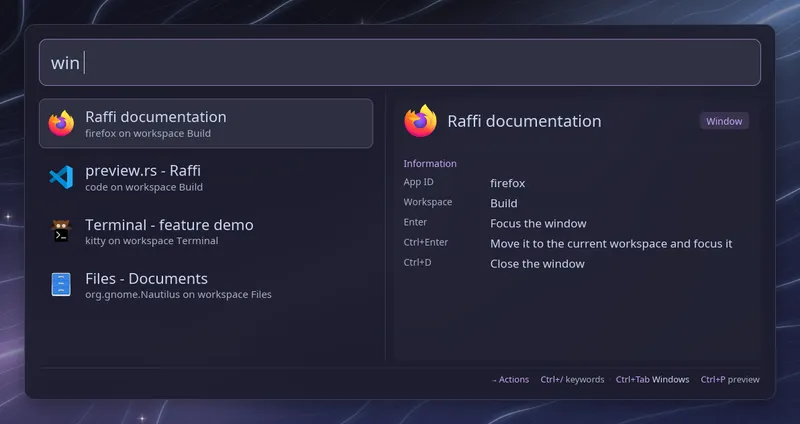Click Firefox icon in Raffi documentation row

61,123
